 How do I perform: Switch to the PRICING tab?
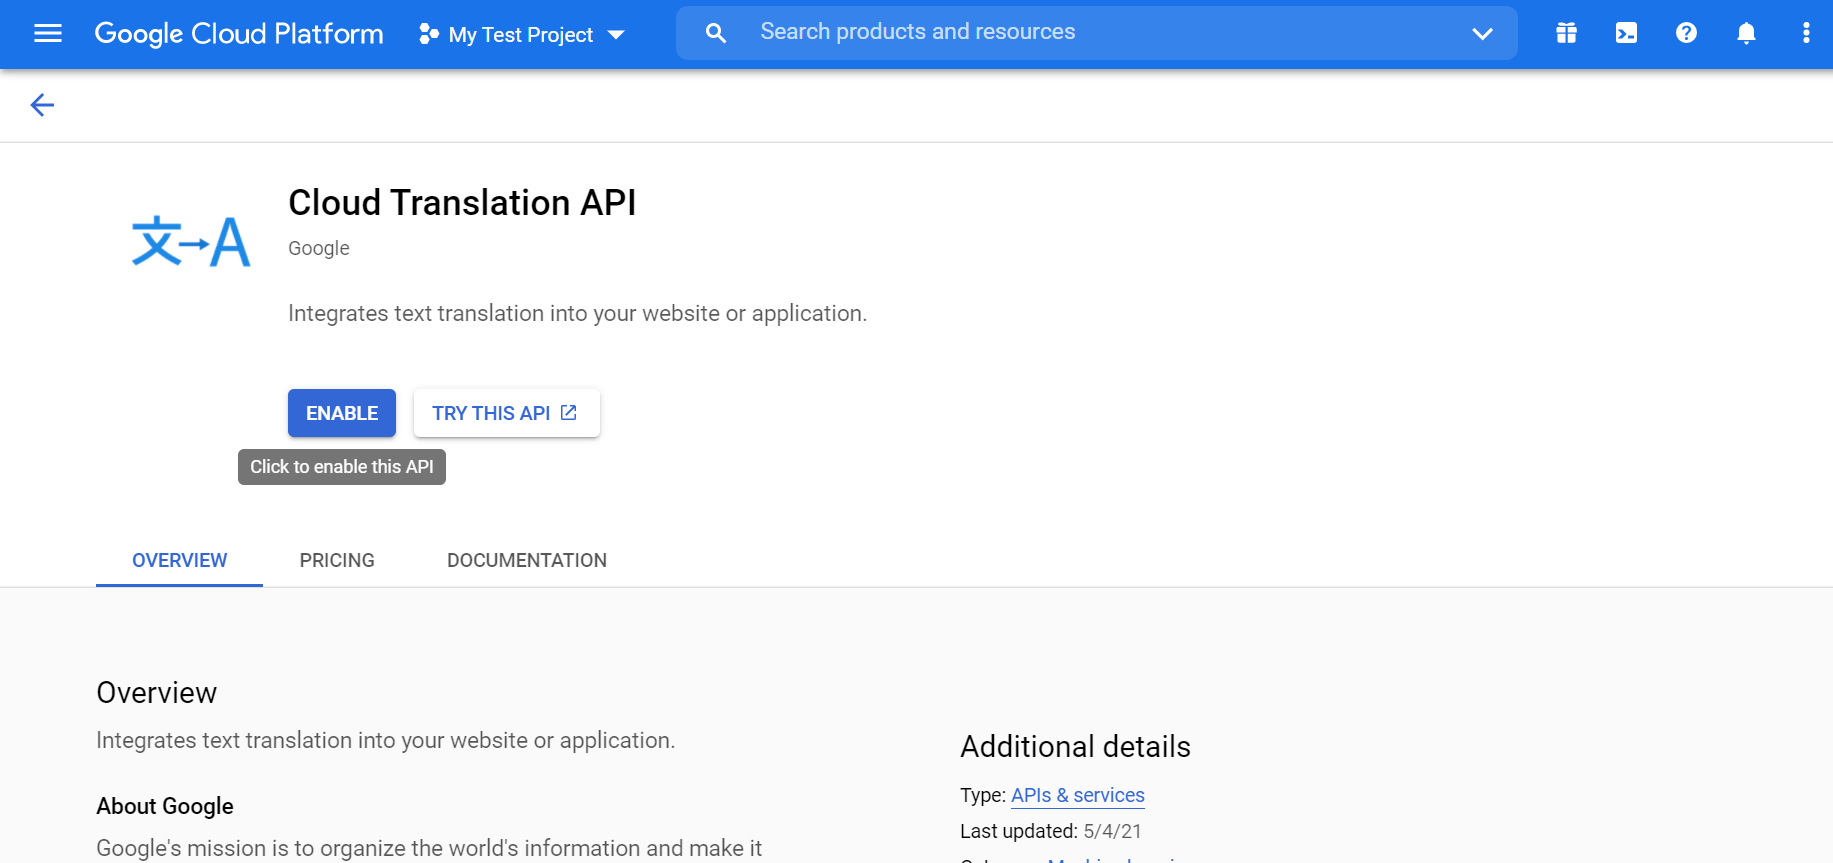(337, 560)
